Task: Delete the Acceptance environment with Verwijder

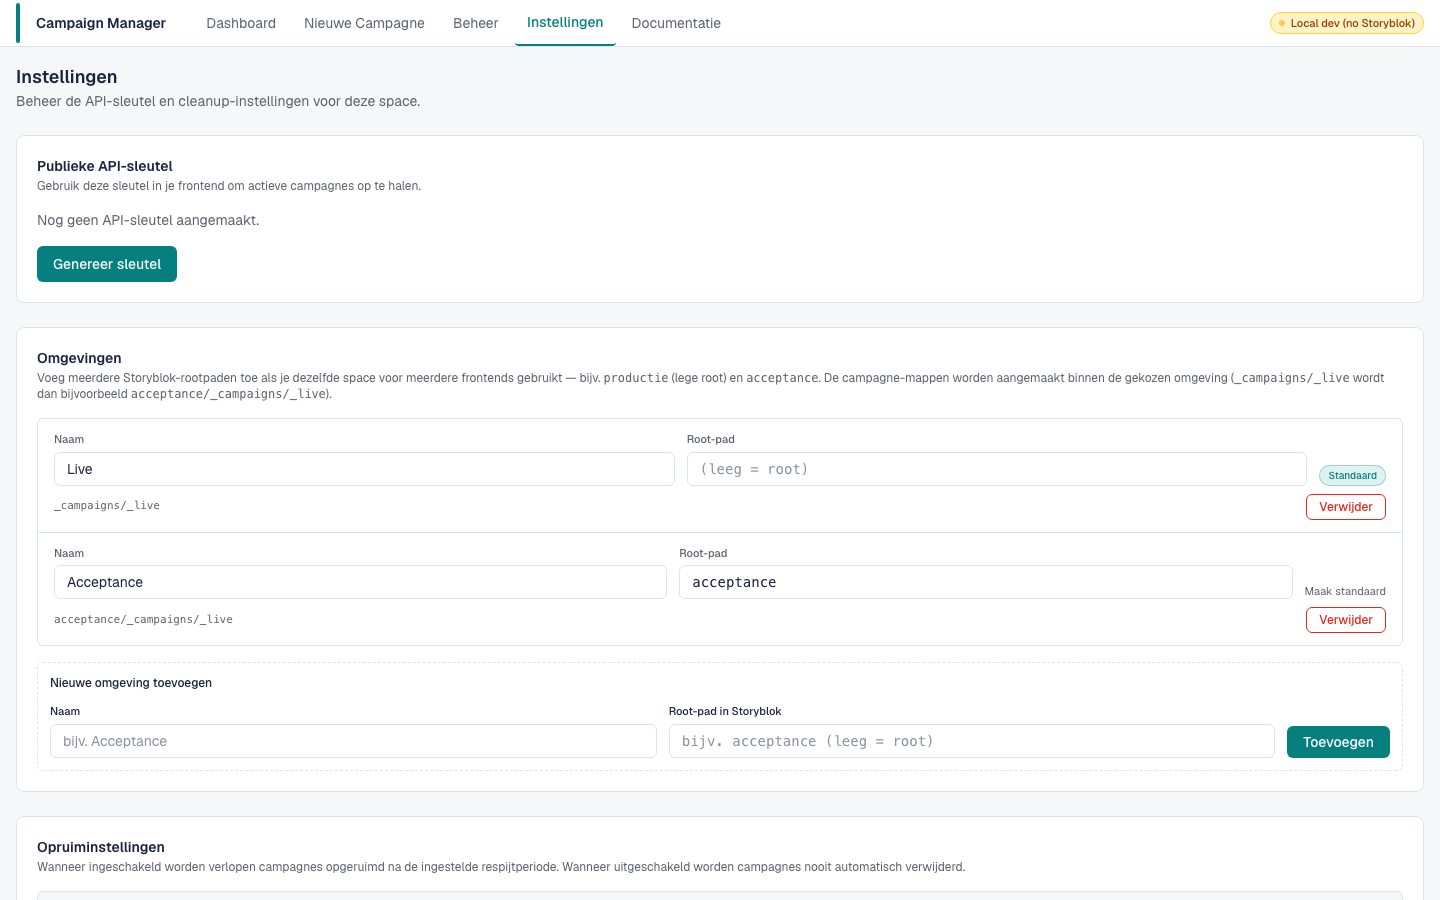Action: 1346,620
